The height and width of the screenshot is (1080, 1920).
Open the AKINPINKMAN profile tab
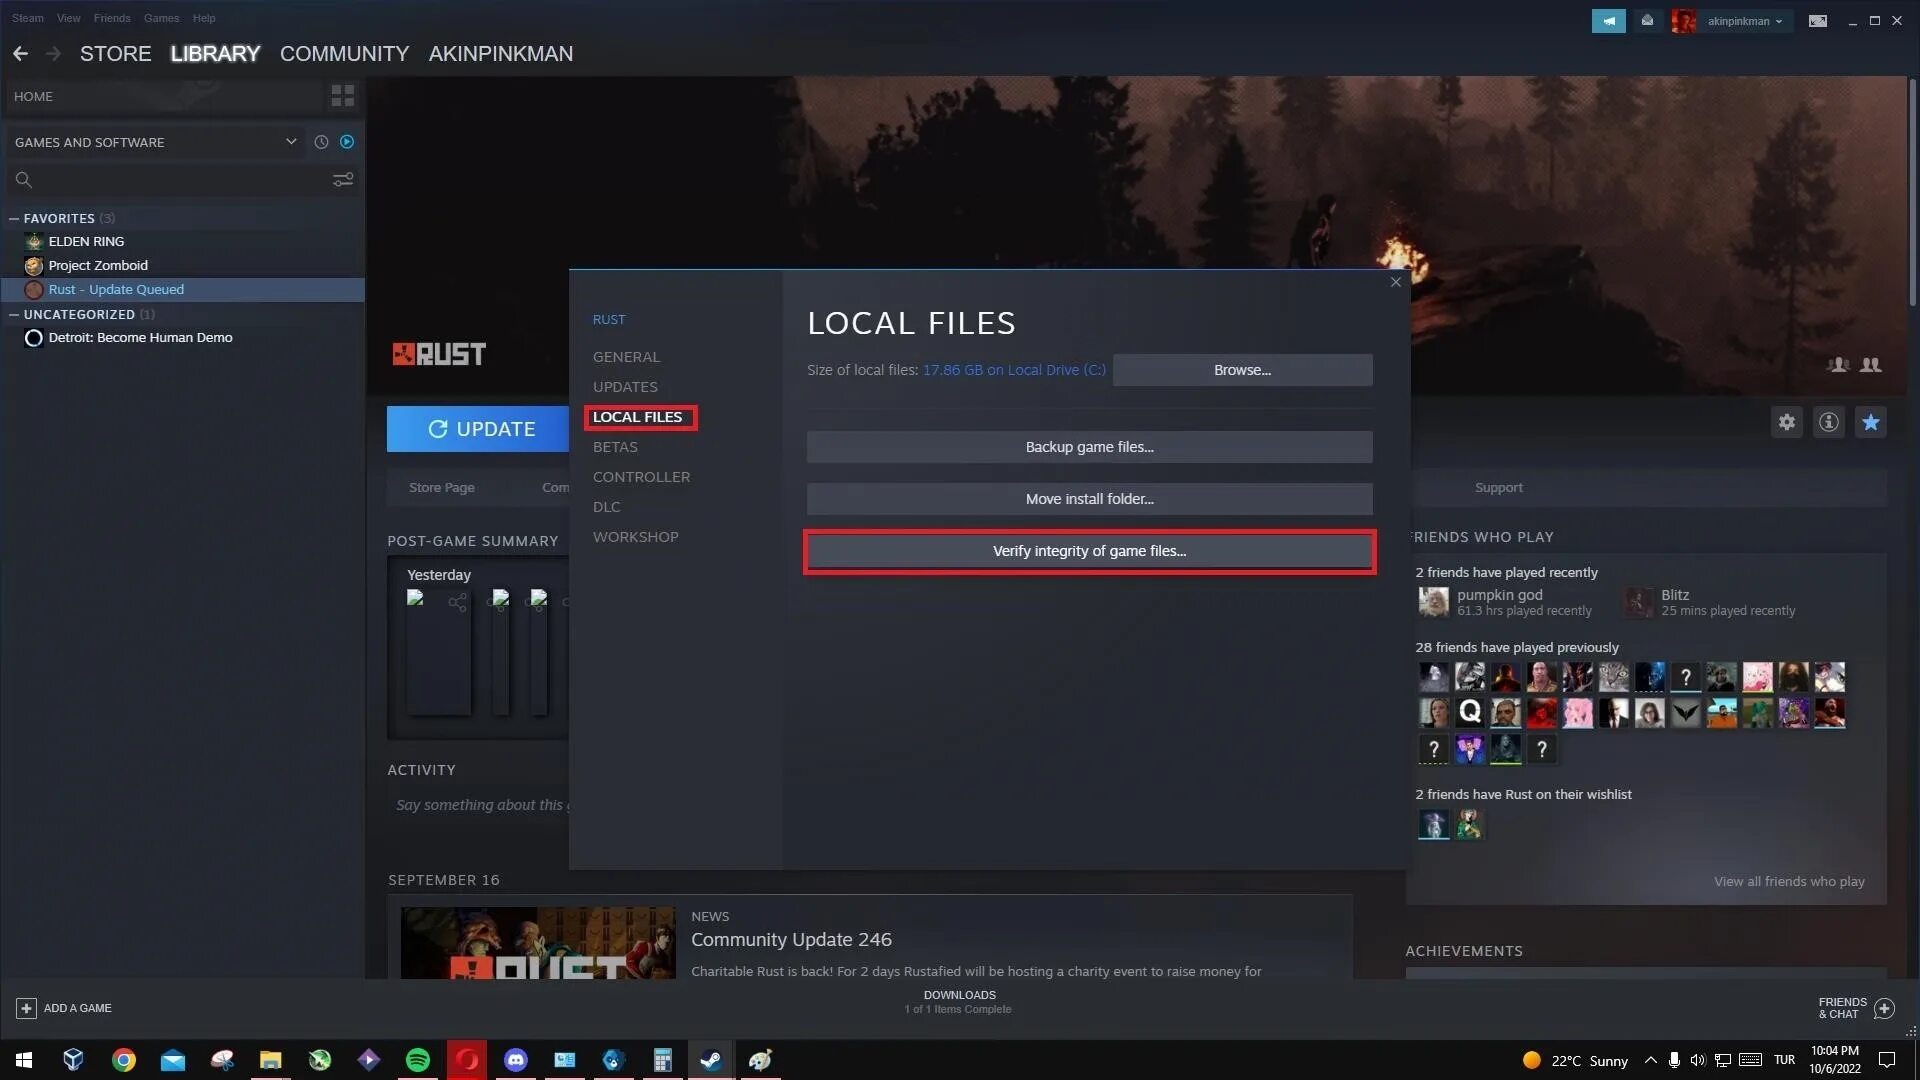[x=501, y=54]
